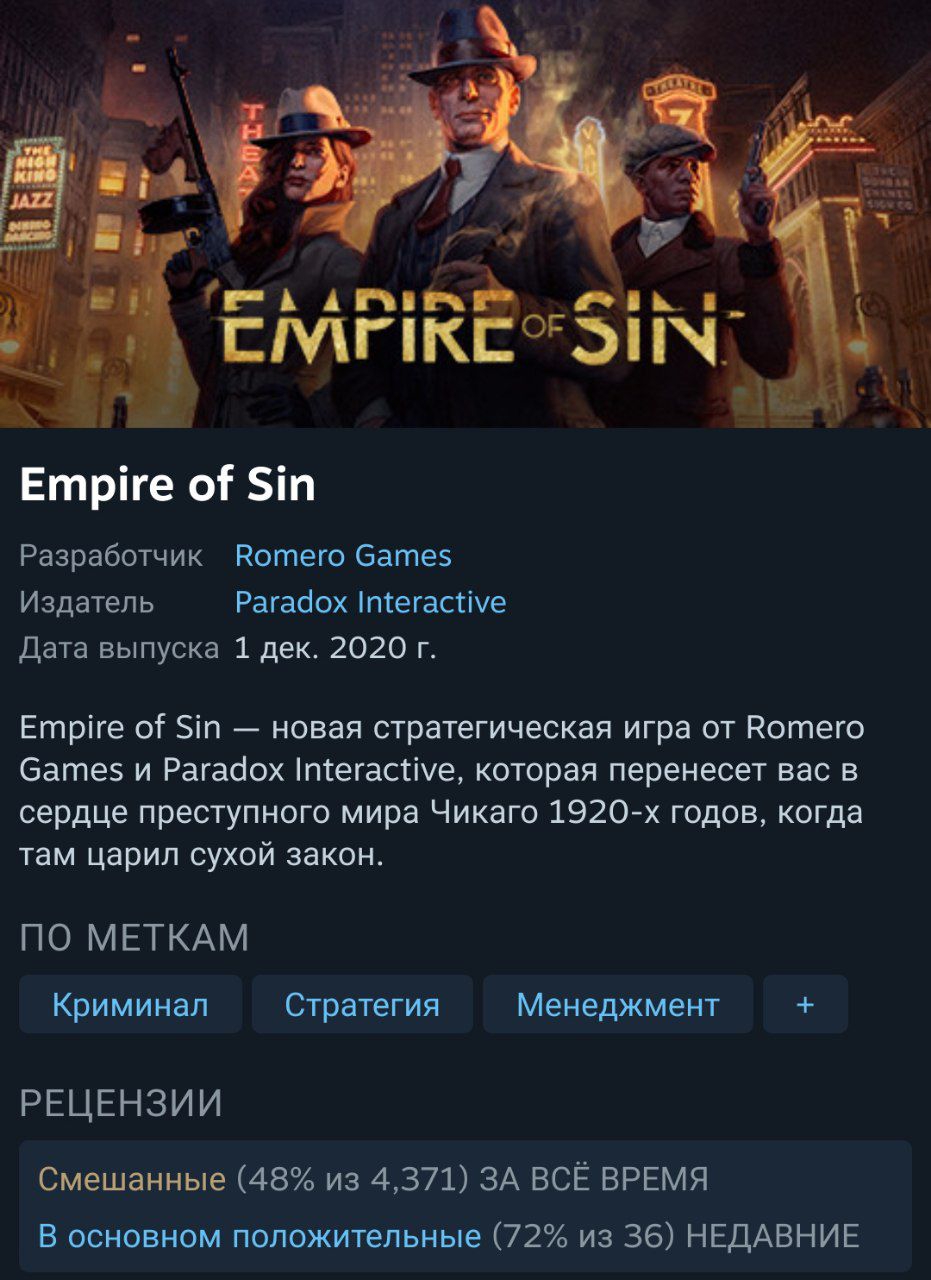Click the Разработчик label
The width and height of the screenshot is (931, 1280).
(x=111, y=556)
